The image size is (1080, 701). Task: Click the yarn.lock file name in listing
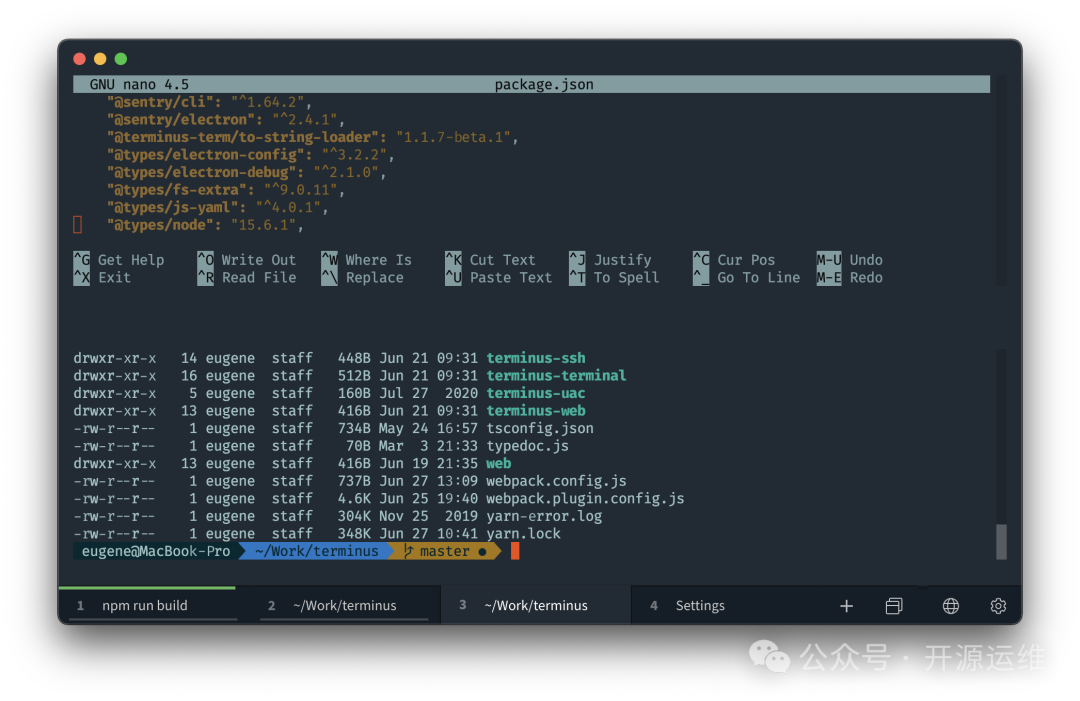coord(523,534)
